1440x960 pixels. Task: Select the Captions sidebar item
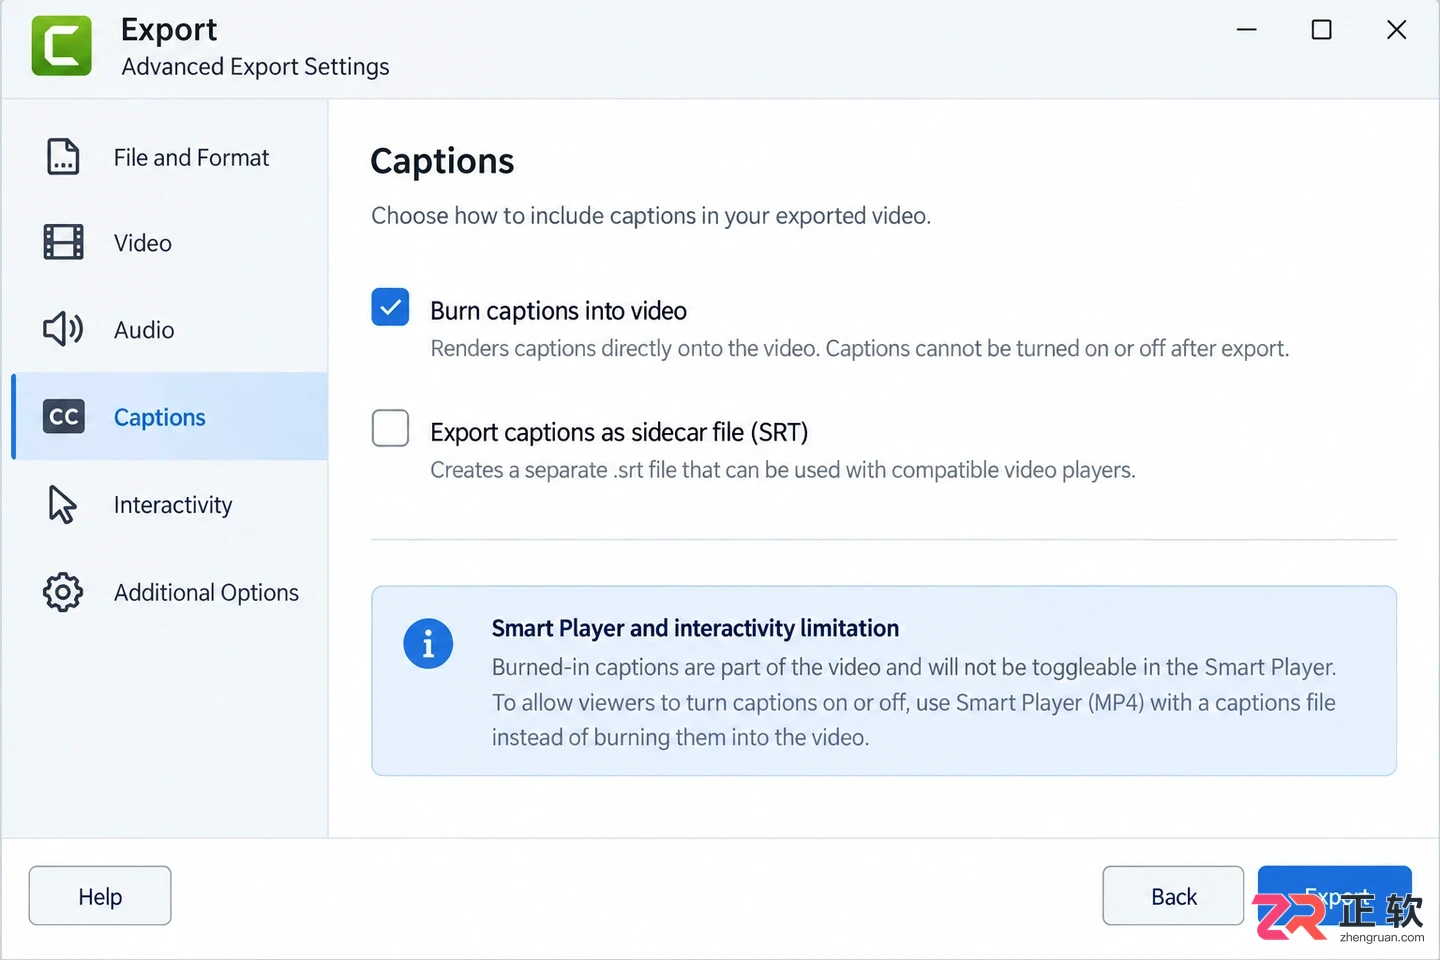pyautogui.click(x=170, y=417)
